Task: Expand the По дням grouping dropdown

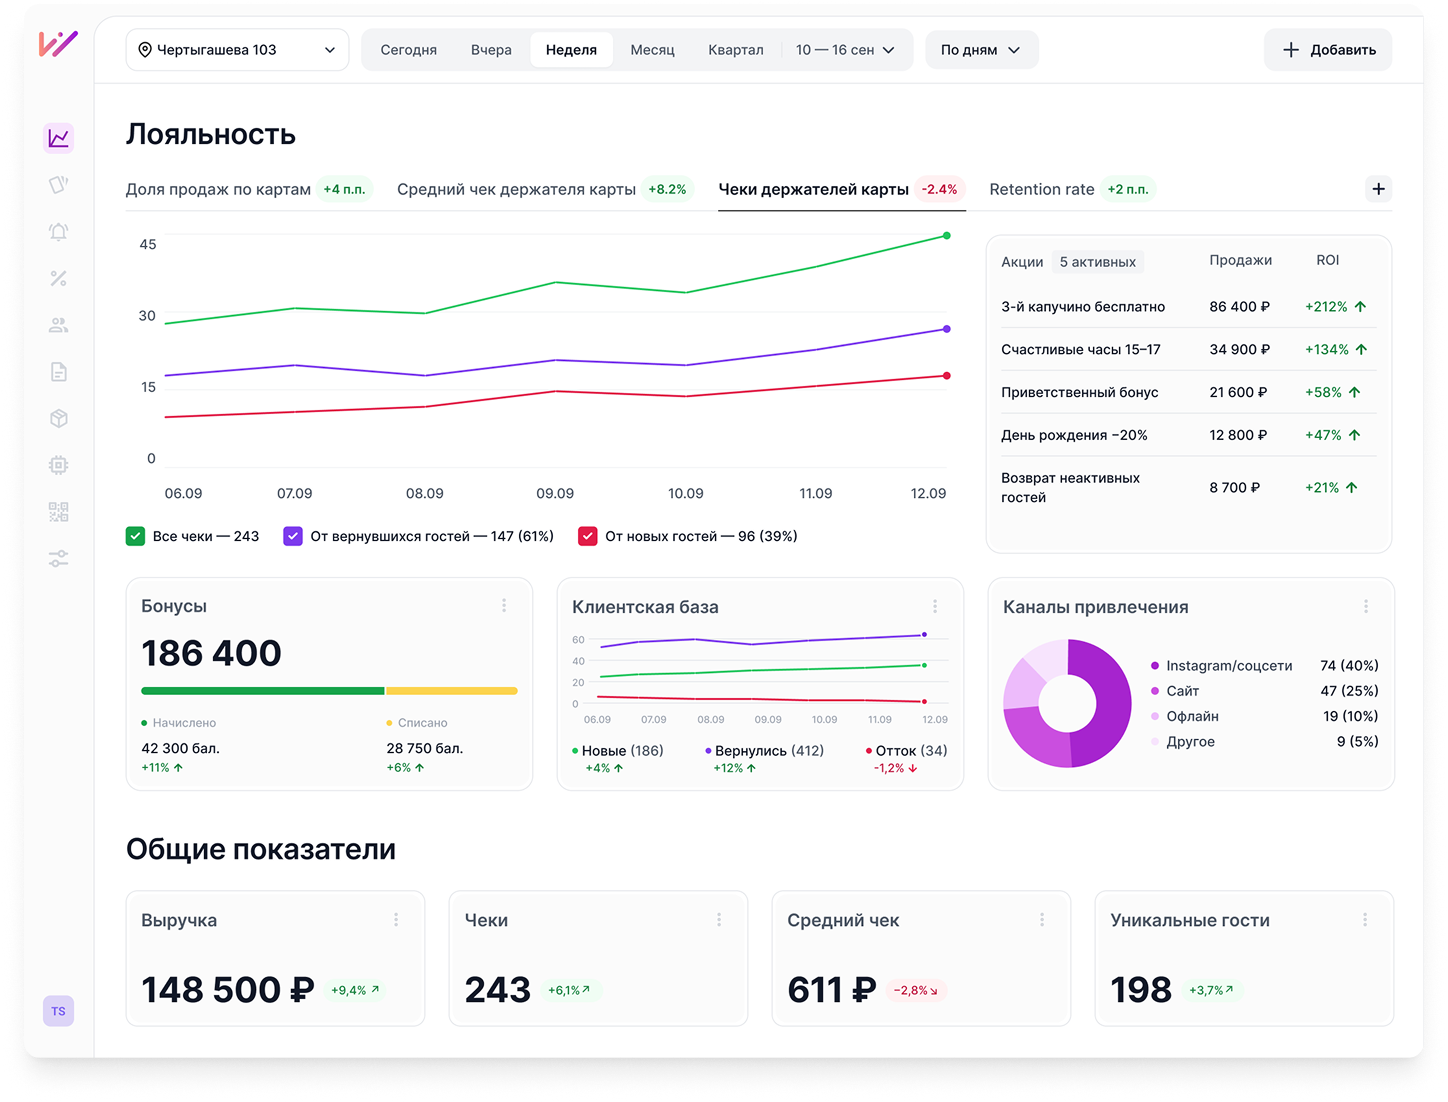Action: 982,50
